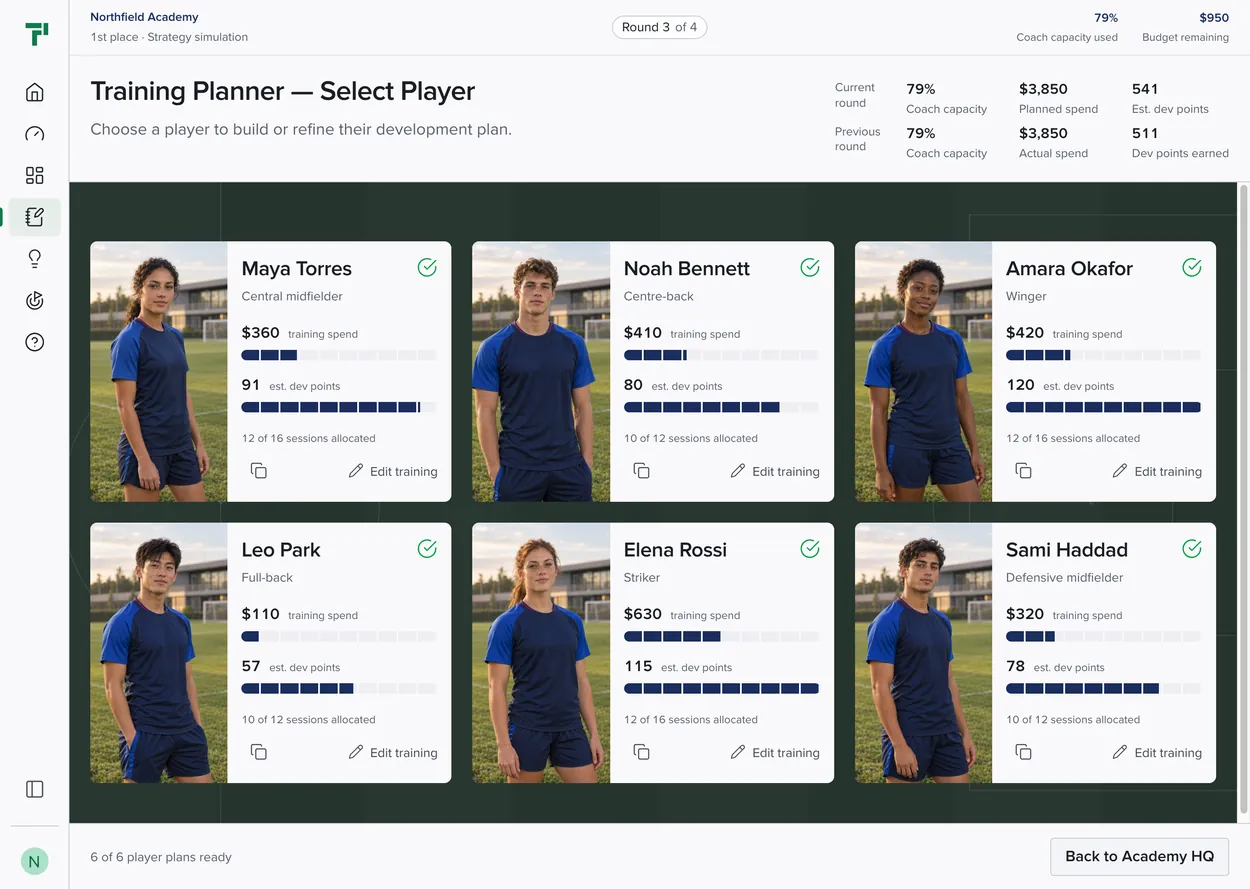The image size is (1250, 889).
Task: Open the help question mark icon
Action: (35, 342)
